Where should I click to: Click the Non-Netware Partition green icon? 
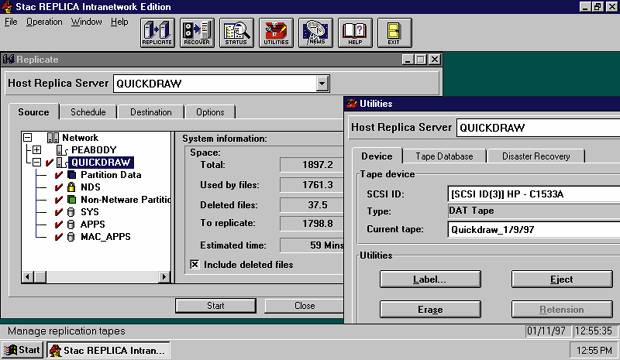72,199
